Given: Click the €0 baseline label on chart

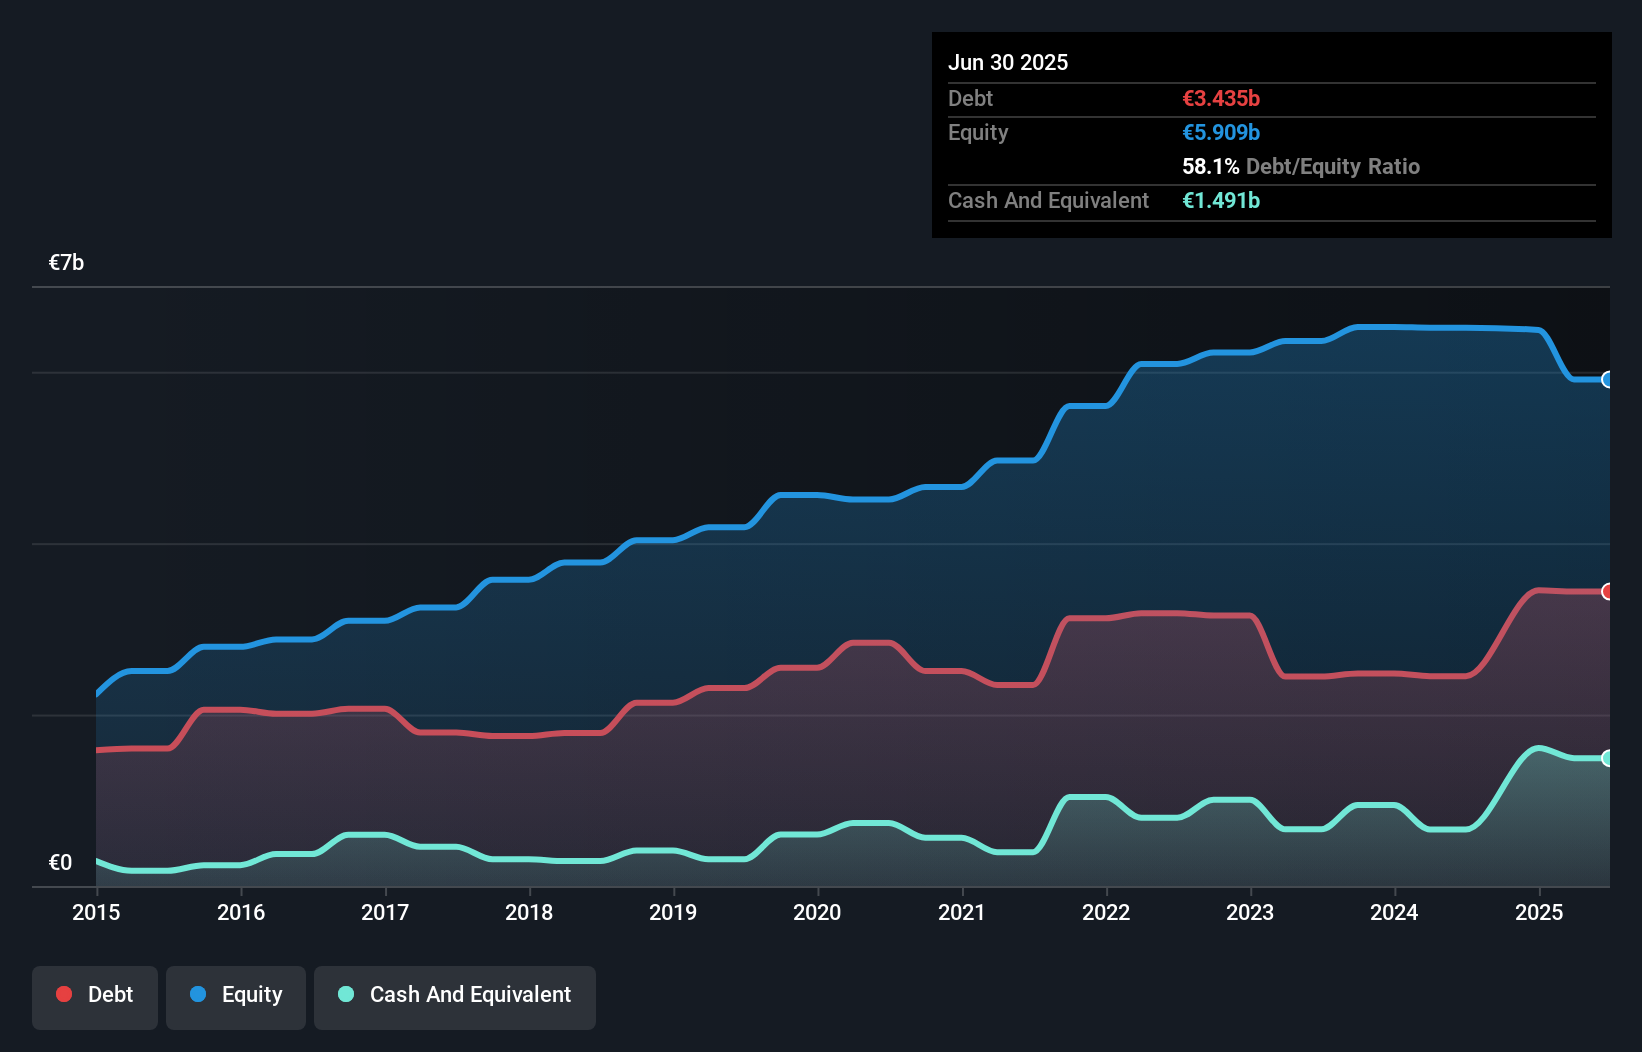Looking at the screenshot, I should [61, 861].
